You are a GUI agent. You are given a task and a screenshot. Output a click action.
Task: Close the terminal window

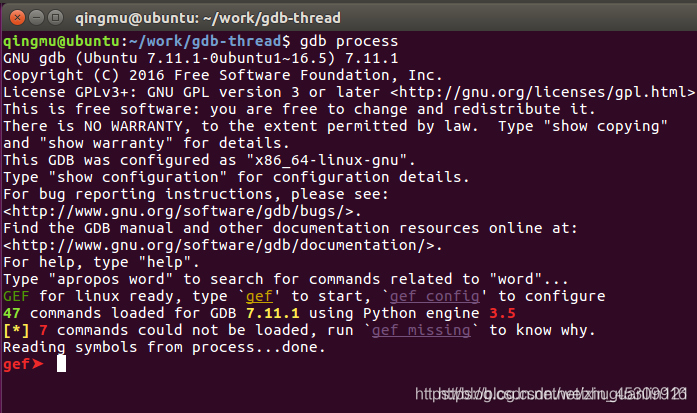click(17, 18)
